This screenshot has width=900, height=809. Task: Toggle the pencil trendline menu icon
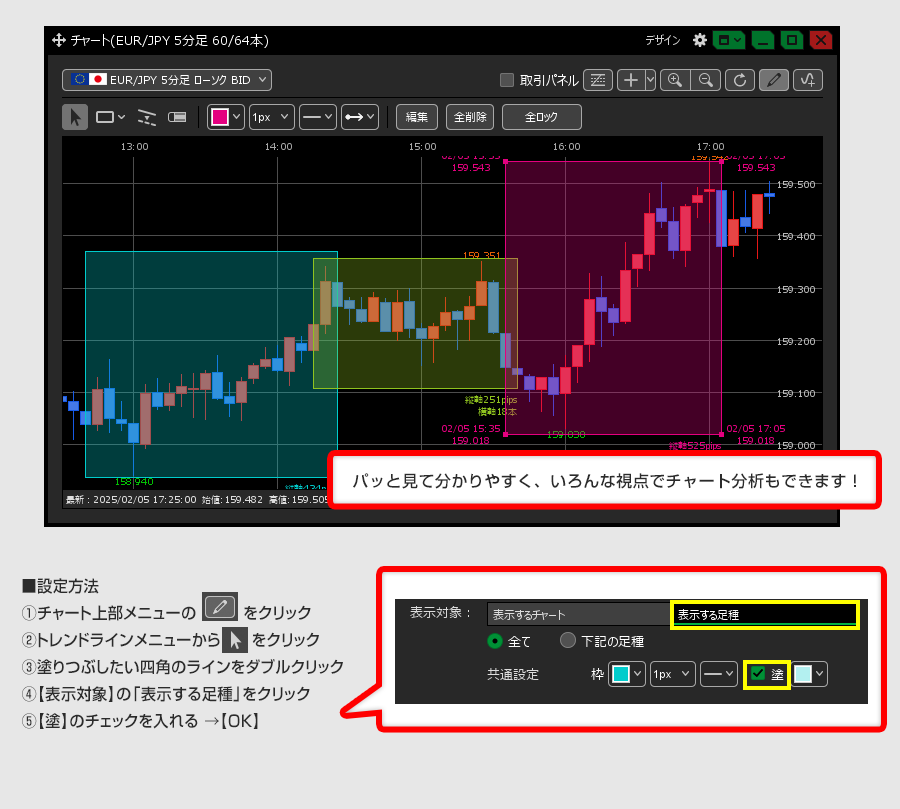click(774, 80)
